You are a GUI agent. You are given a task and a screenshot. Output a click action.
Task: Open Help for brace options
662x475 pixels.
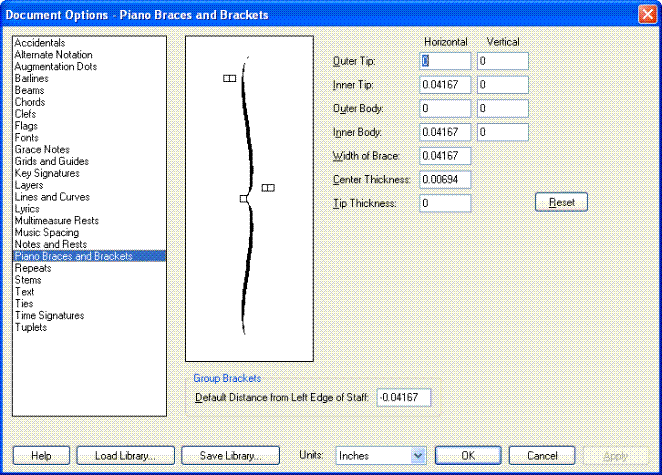(x=41, y=455)
